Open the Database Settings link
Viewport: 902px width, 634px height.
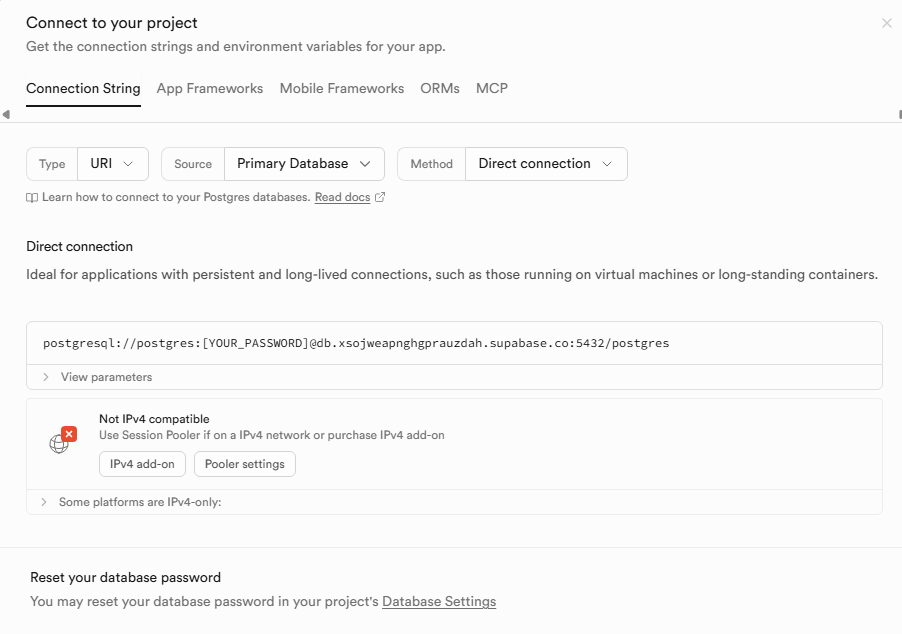[439, 601]
